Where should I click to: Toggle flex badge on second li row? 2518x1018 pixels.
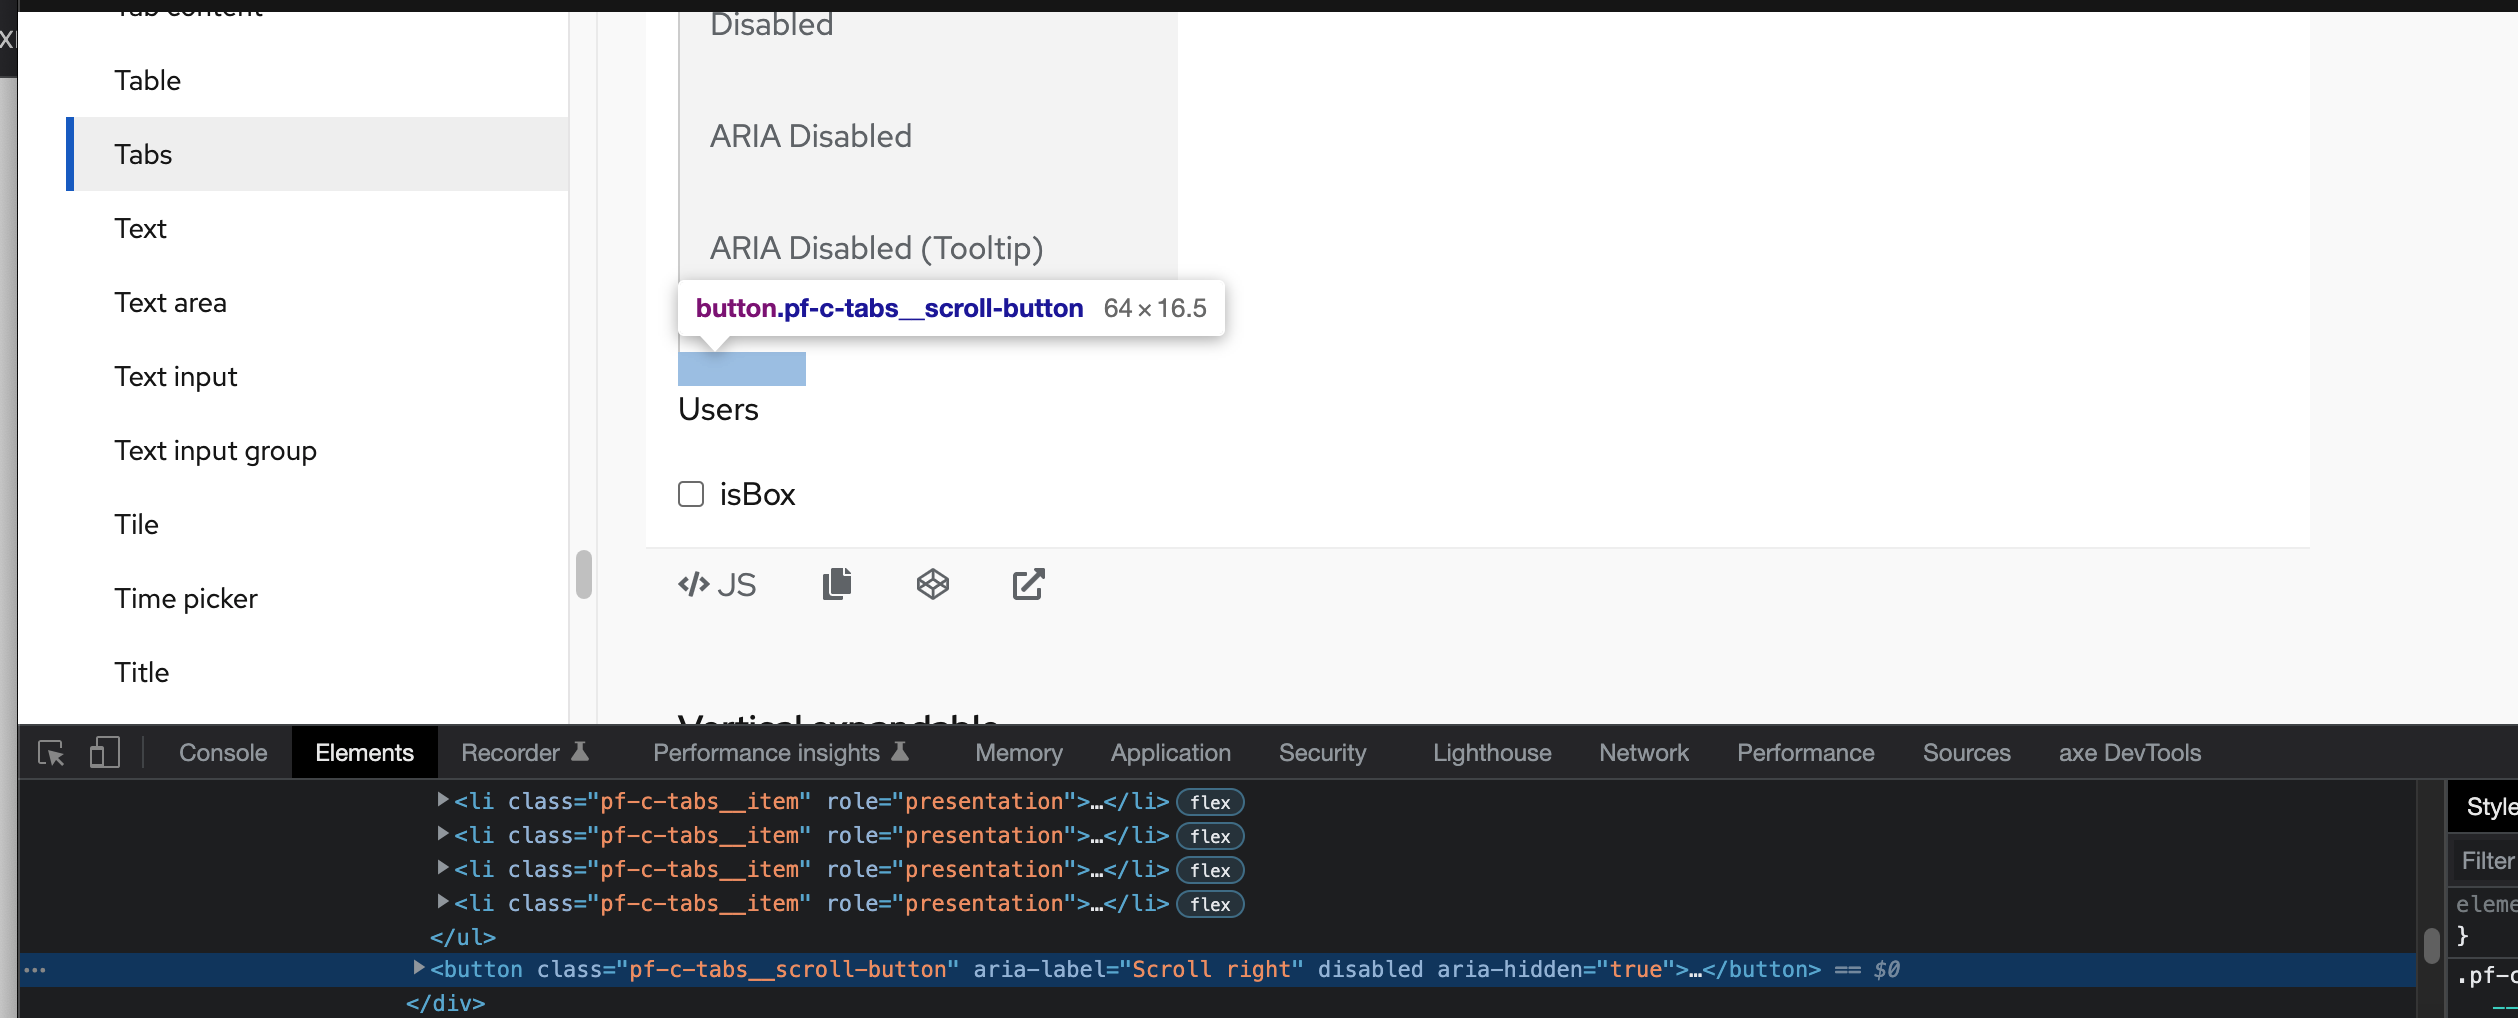click(x=1210, y=836)
